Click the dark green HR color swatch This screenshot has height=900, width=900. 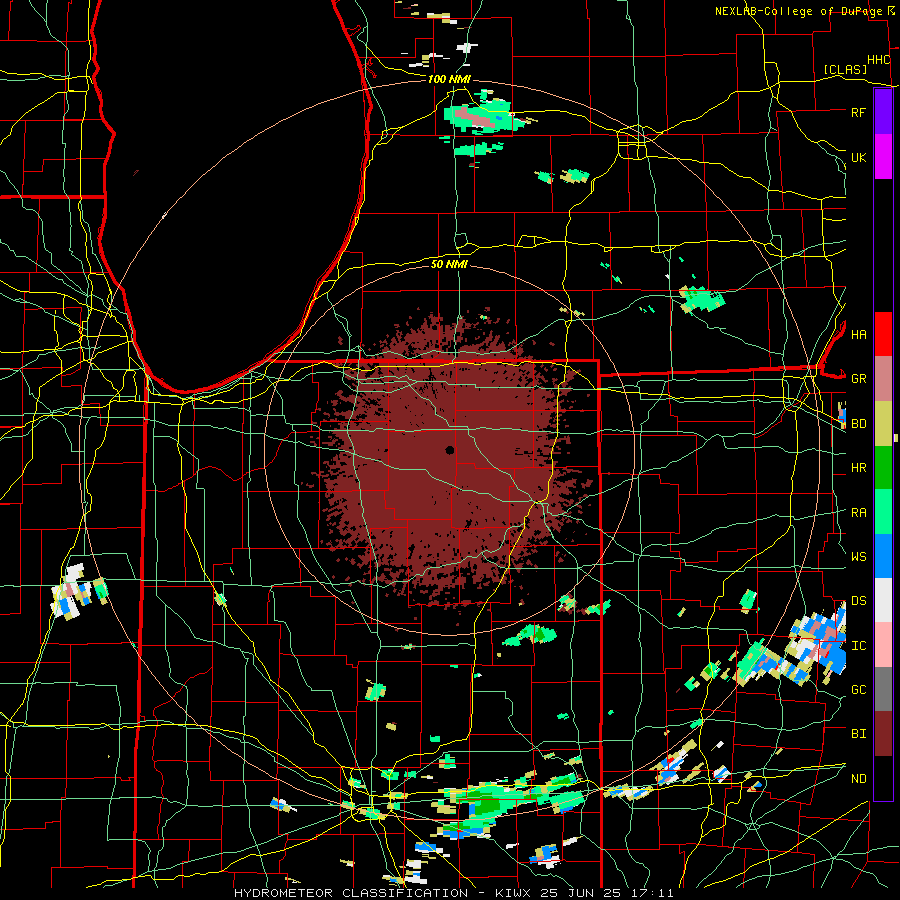coord(883,467)
